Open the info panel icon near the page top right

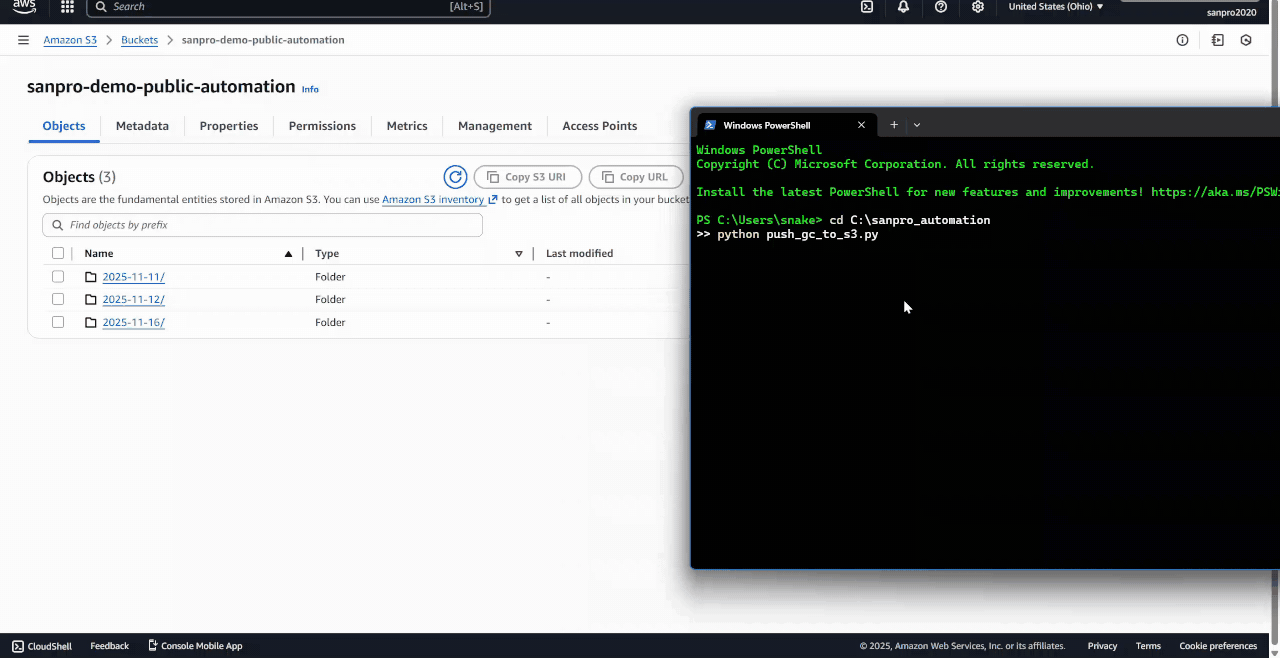[x=1182, y=40]
